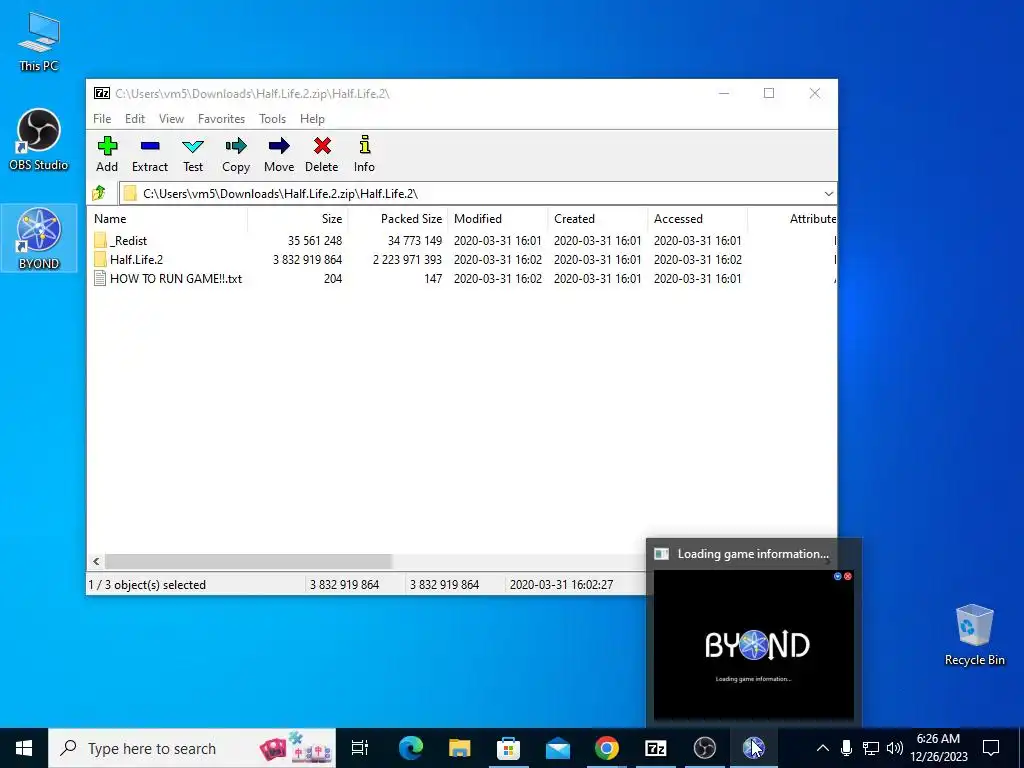The height and width of the screenshot is (768, 1024).
Task: Launch Microsoft Edge from the taskbar
Action: tap(411, 748)
